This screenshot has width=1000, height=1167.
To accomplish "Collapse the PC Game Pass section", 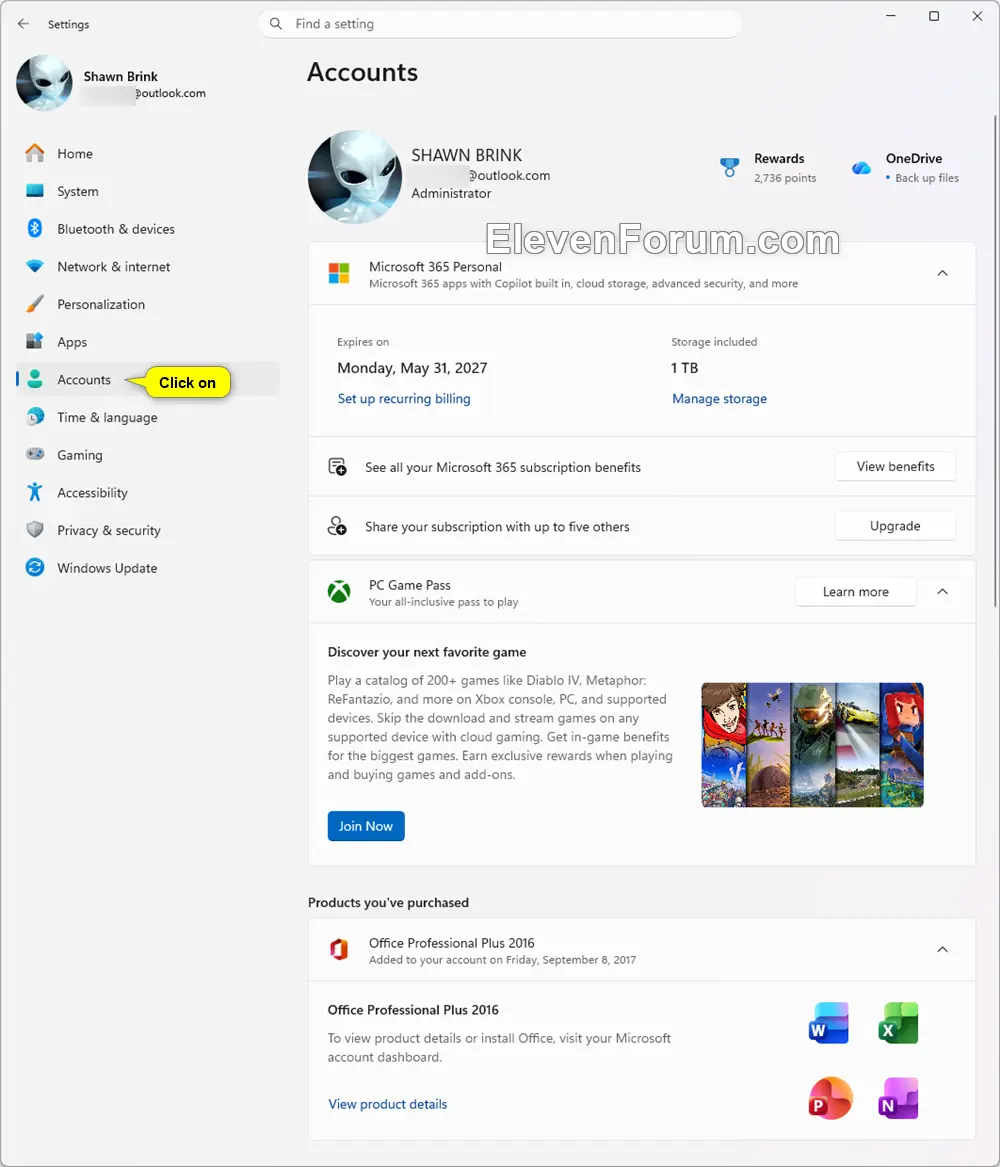I will click(x=942, y=592).
